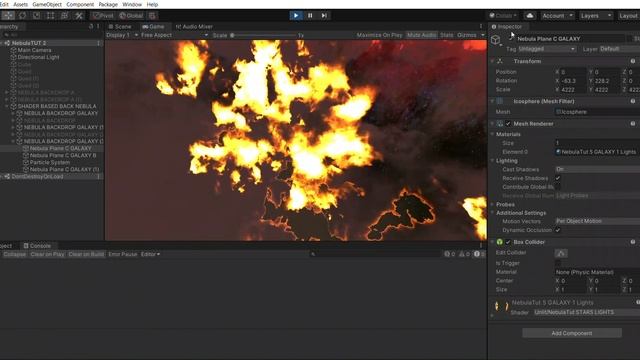Toggle Console warning message count filter
Image resolution: width=640 pixels, height=360 pixels.
[x=464, y=254]
